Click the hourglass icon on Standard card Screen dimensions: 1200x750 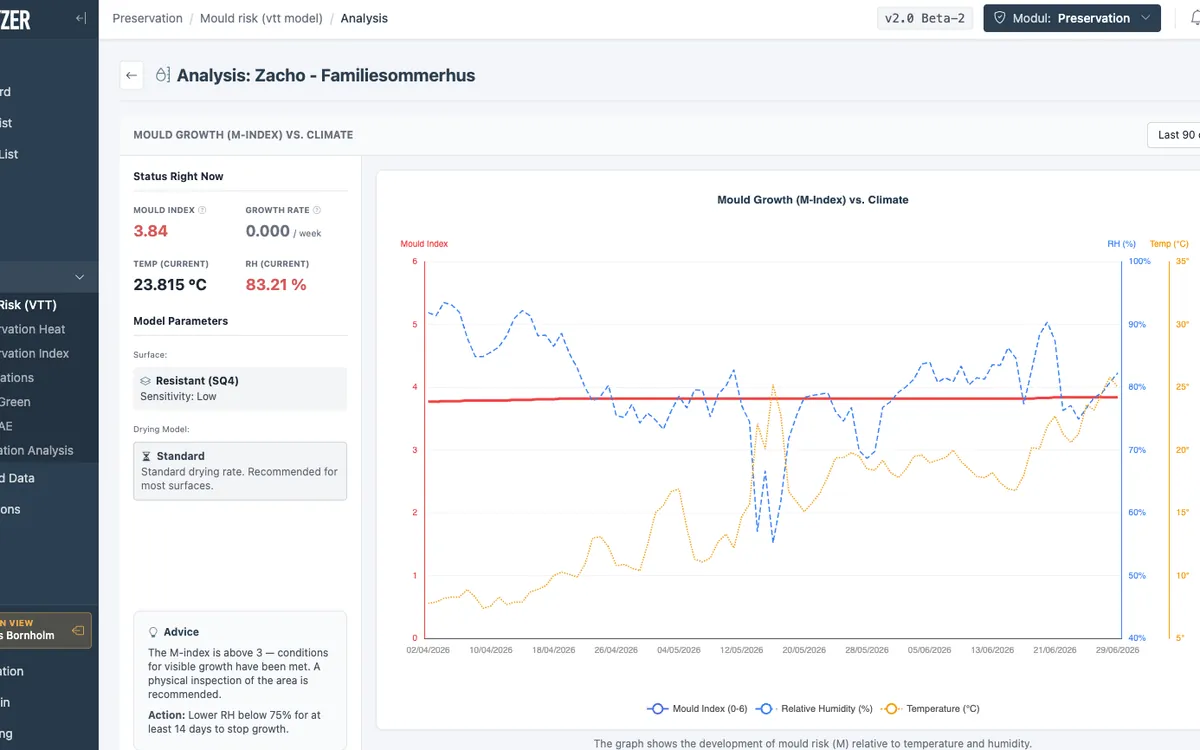pos(146,456)
